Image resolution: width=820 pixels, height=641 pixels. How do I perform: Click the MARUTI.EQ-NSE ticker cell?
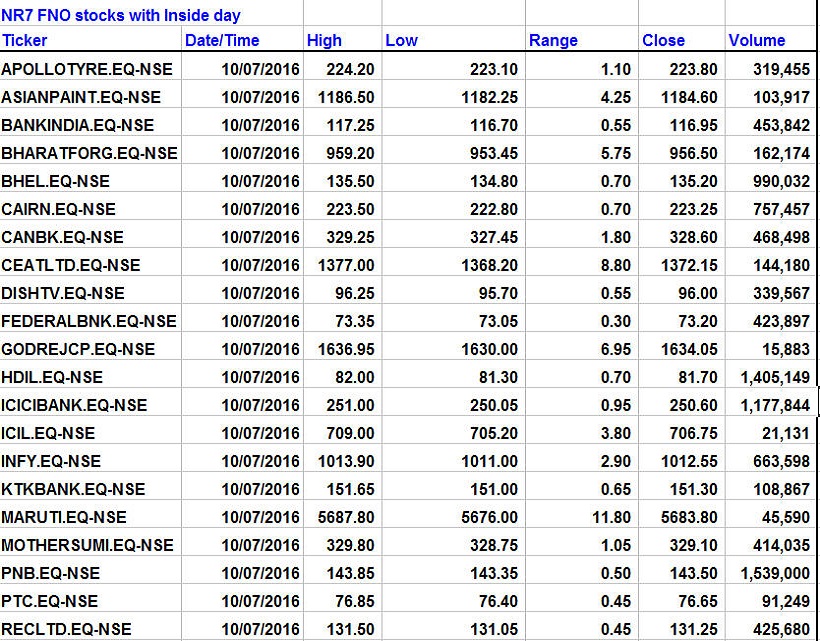click(64, 517)
